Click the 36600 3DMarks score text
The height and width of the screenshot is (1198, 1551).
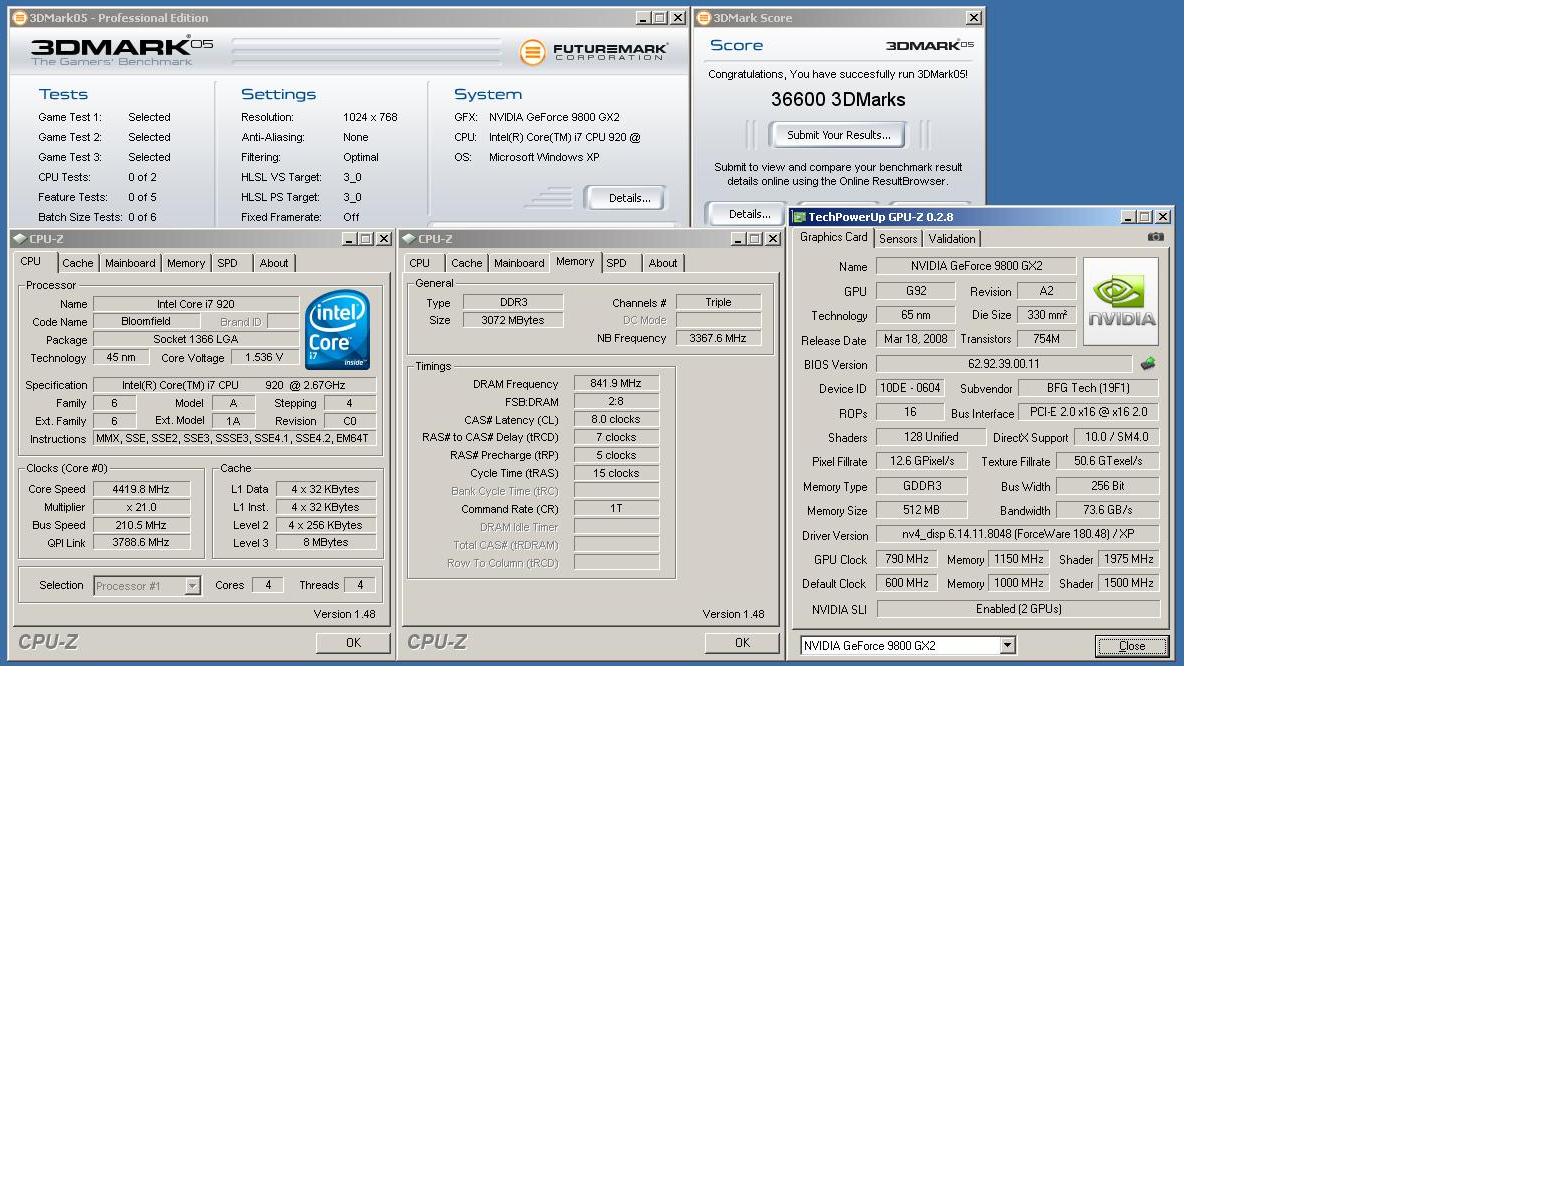838,99
